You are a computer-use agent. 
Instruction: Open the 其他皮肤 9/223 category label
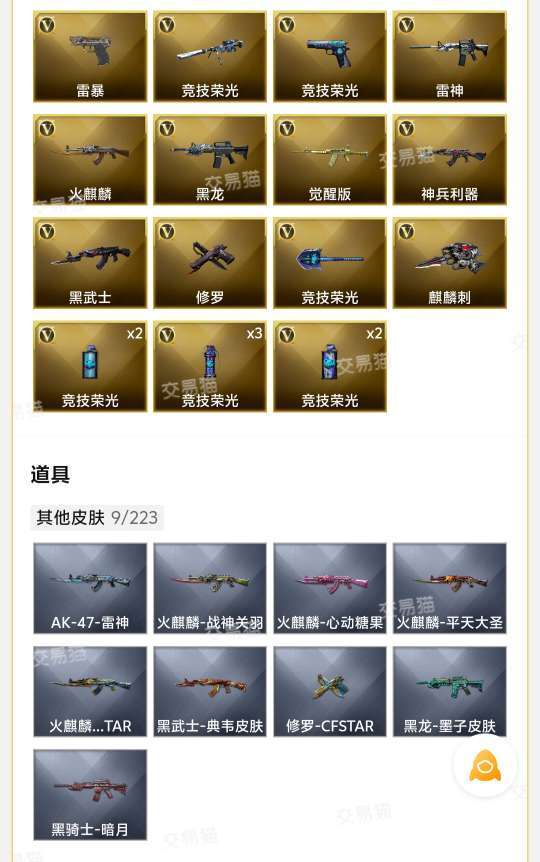pos(97,517)
